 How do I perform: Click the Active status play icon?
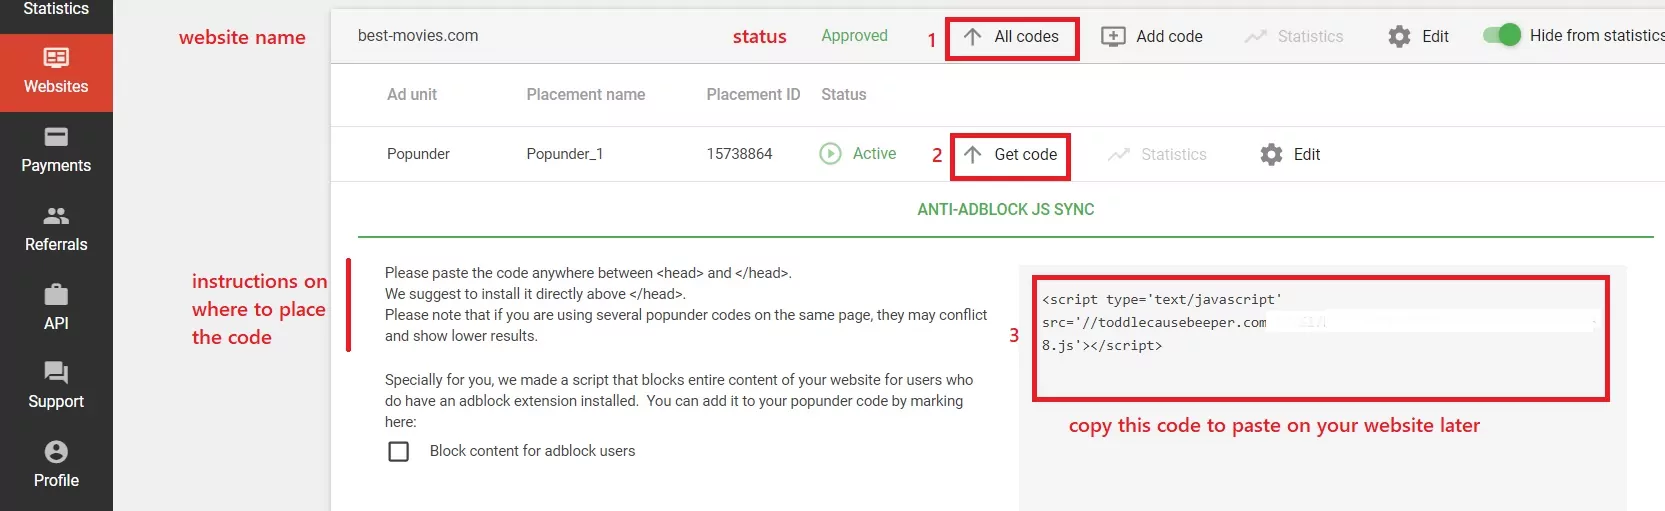[830, 154]
